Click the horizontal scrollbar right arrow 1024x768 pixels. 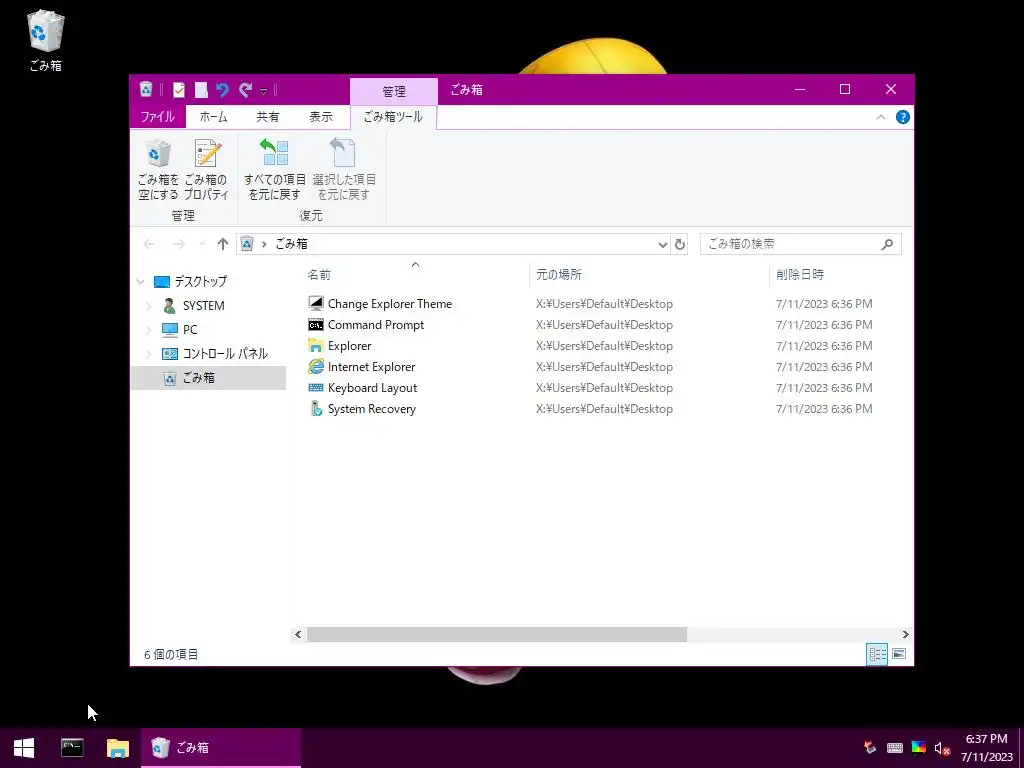pos(905,634)
